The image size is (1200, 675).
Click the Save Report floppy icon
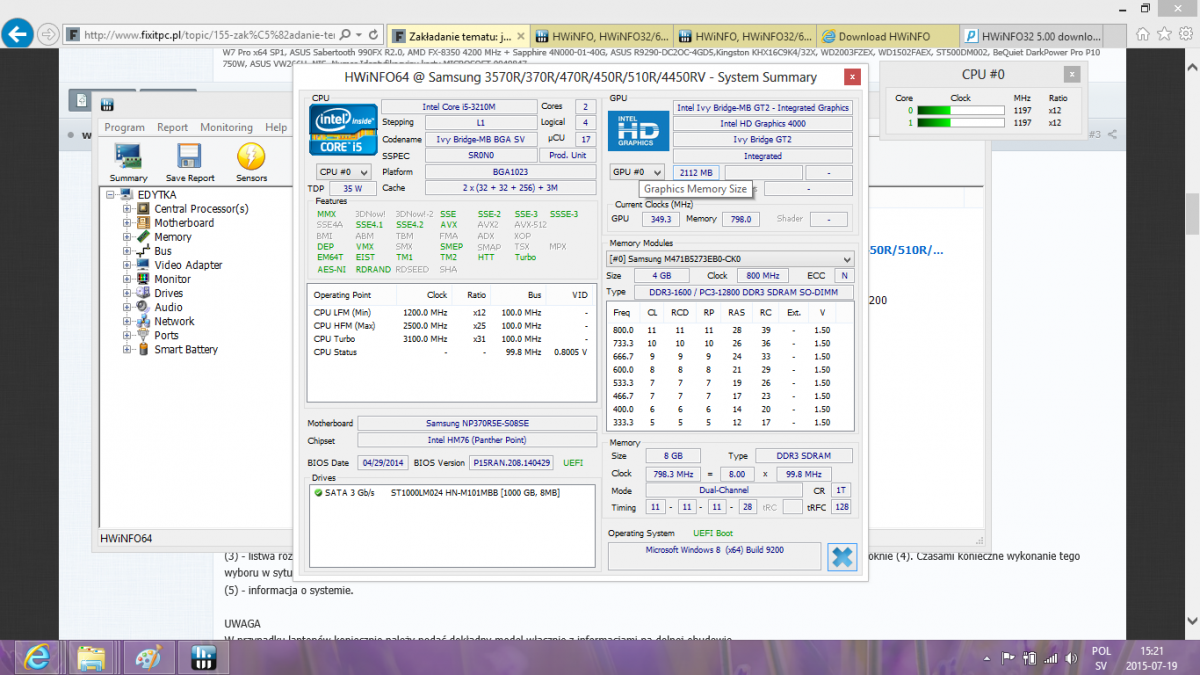[x=190, y=162]
